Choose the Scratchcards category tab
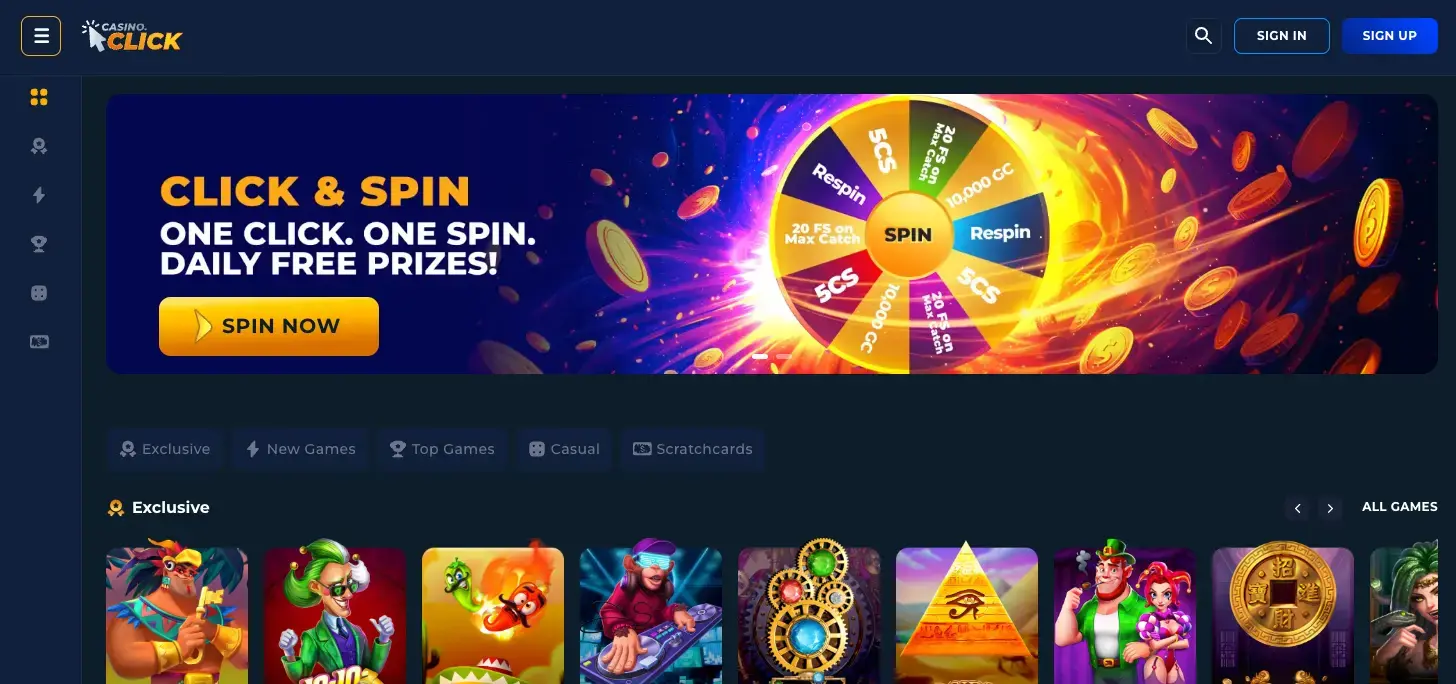The image size is (1456, 684). tap(692, 449)
